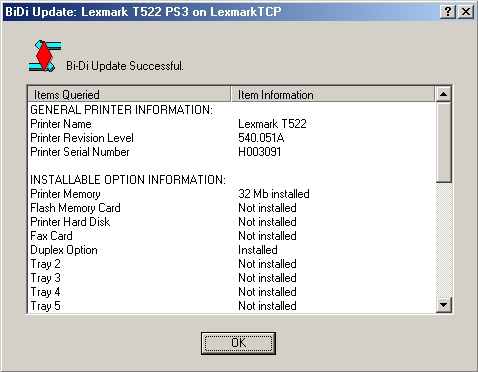
Task: Click the GENERAL PRINTER INFORMATION heading
Action: coord(121,110)
